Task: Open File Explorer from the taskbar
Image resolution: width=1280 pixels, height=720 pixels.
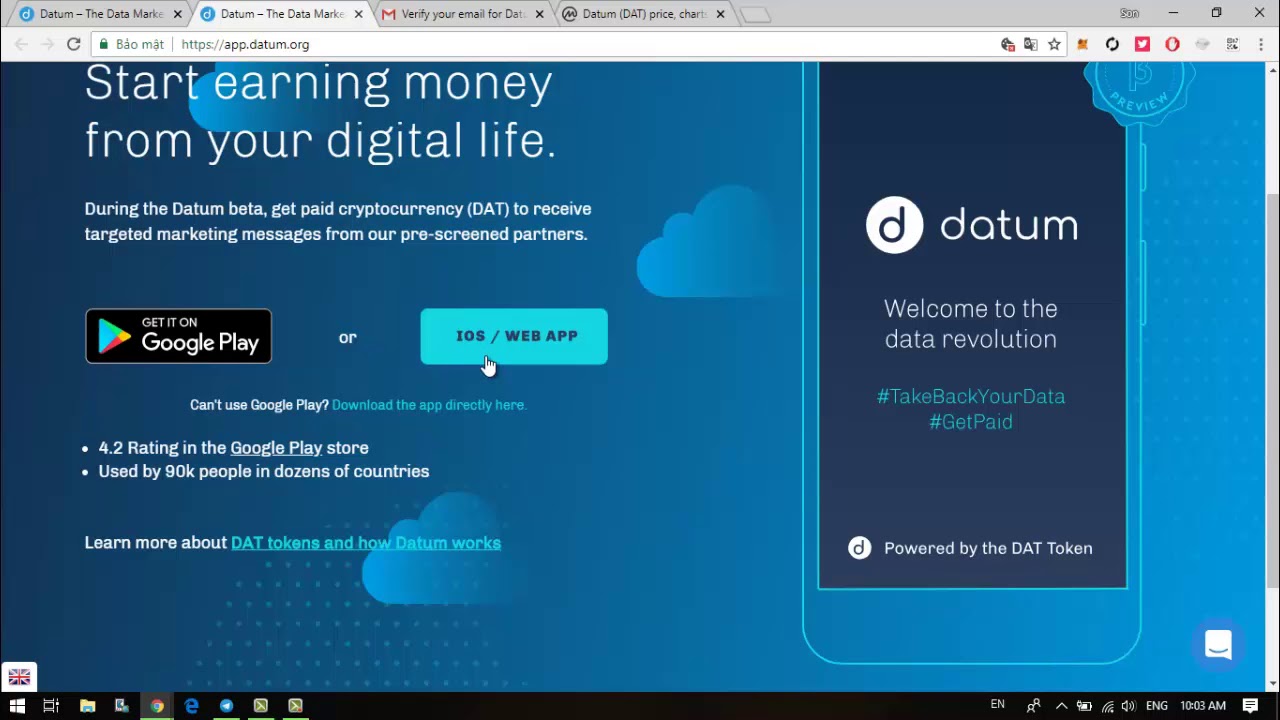Action: click(87, 706)
